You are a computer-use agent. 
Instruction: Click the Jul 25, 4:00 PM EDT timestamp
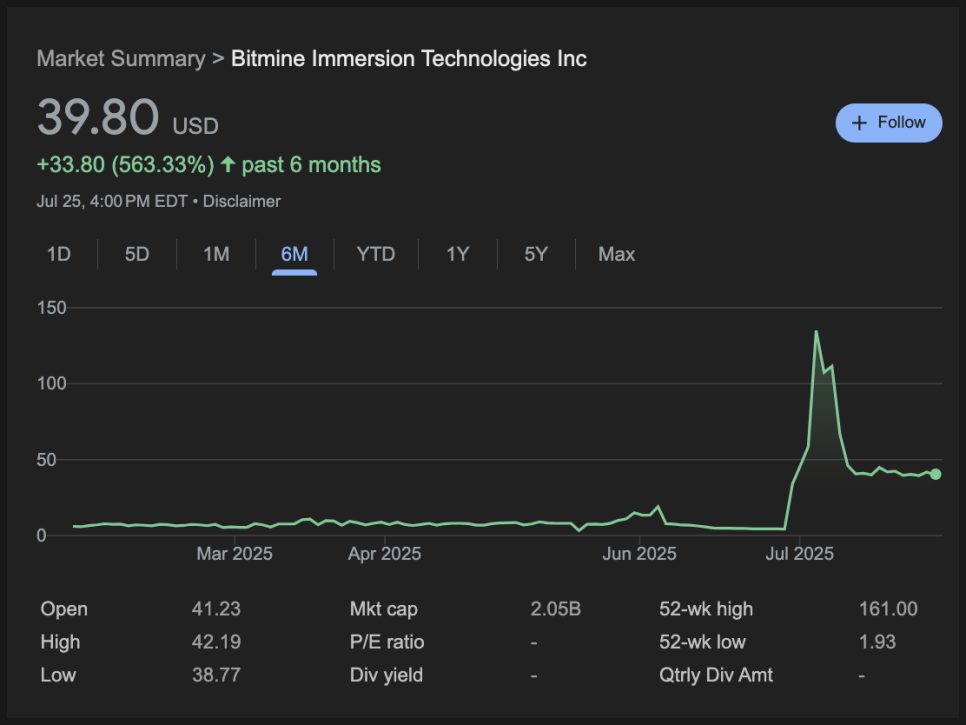tap(112, 201)
